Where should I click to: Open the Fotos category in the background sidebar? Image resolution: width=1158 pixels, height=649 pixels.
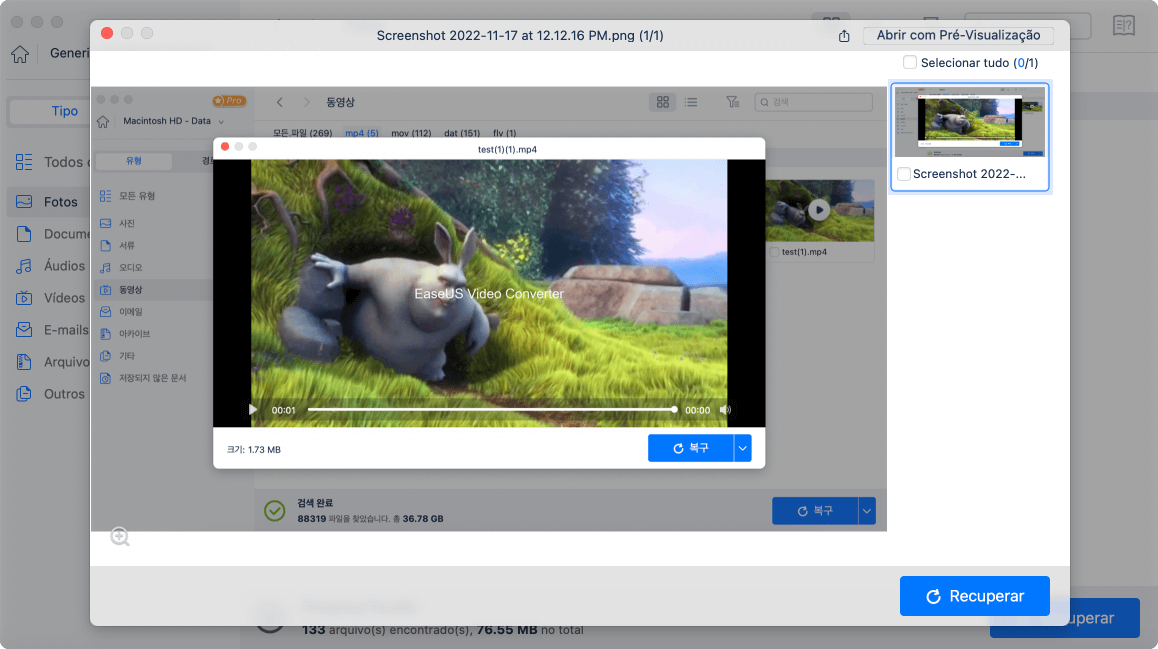point(48,202)
